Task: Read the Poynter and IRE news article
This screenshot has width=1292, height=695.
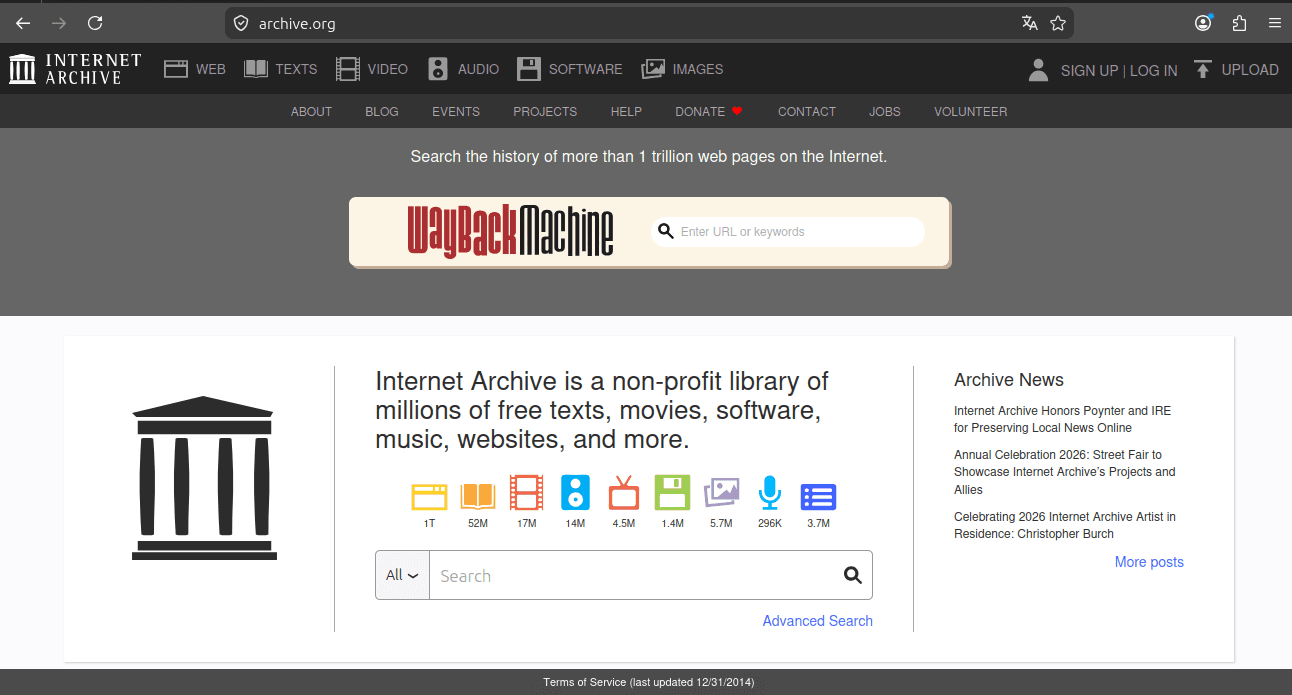Action: pos(1062,419)
